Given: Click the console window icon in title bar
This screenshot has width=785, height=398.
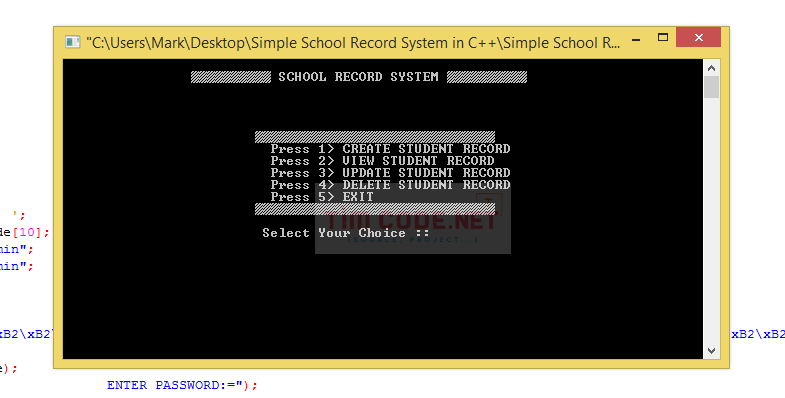Looking at the screenshot, I should (x=73, y=42).
